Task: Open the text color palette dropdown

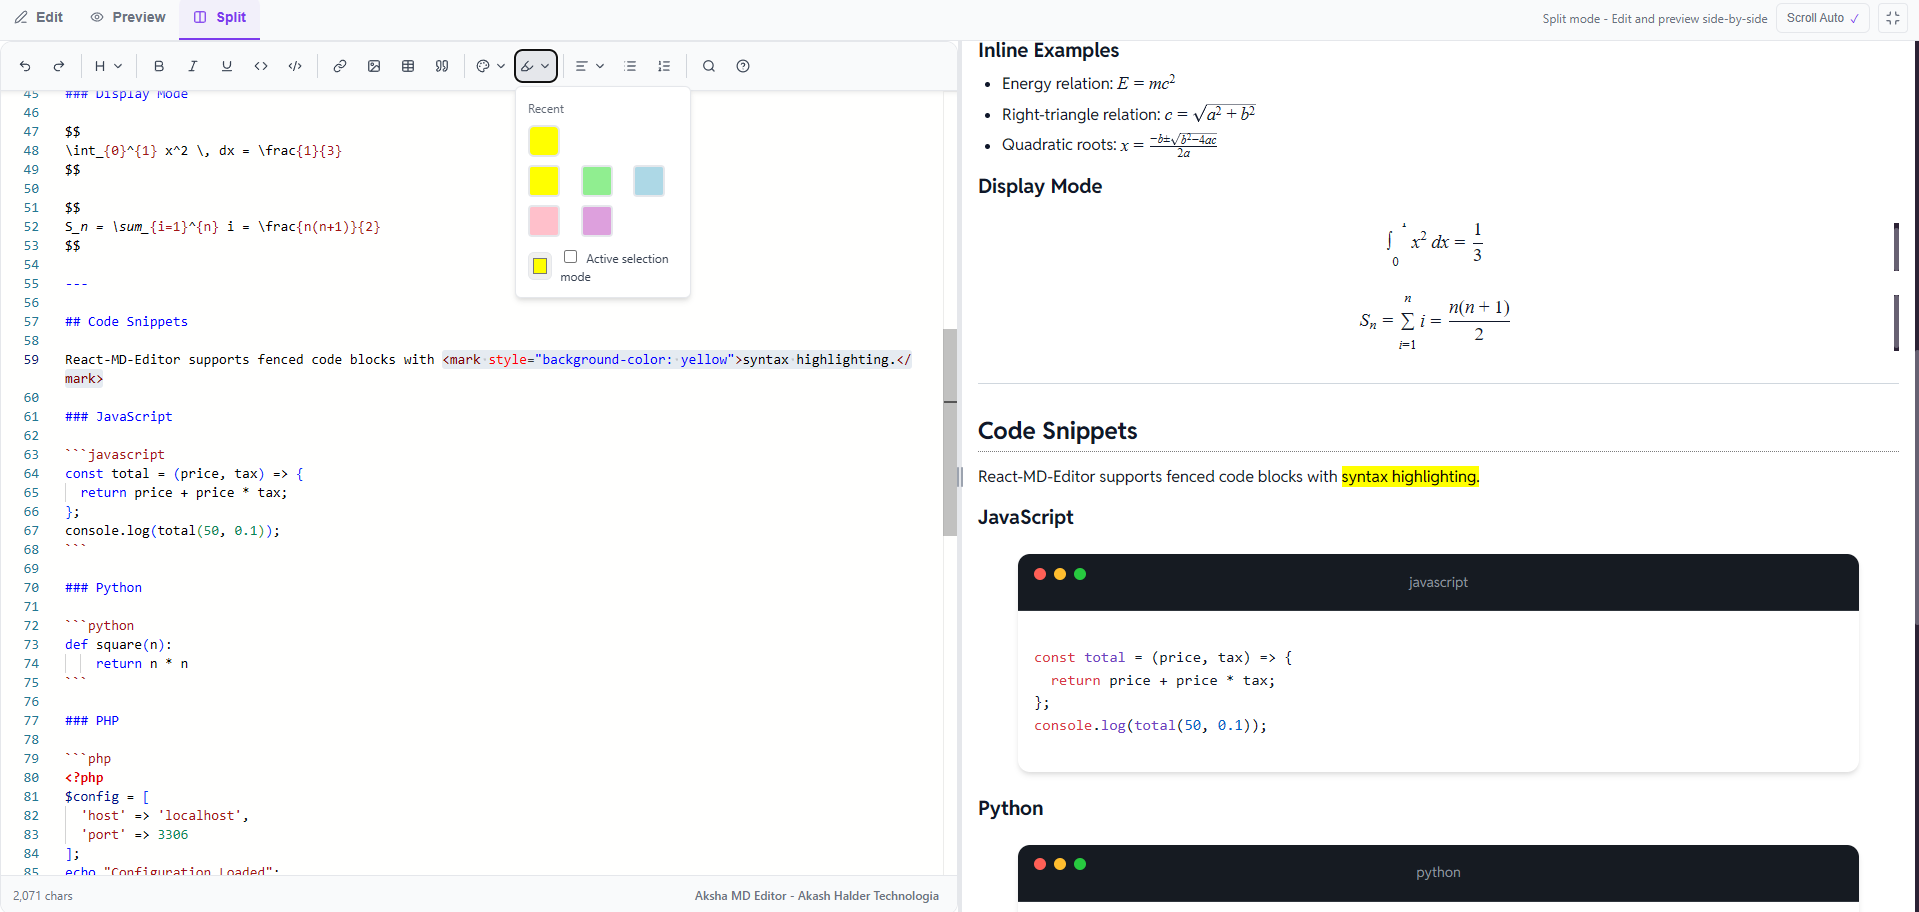Action: (490, 66)
